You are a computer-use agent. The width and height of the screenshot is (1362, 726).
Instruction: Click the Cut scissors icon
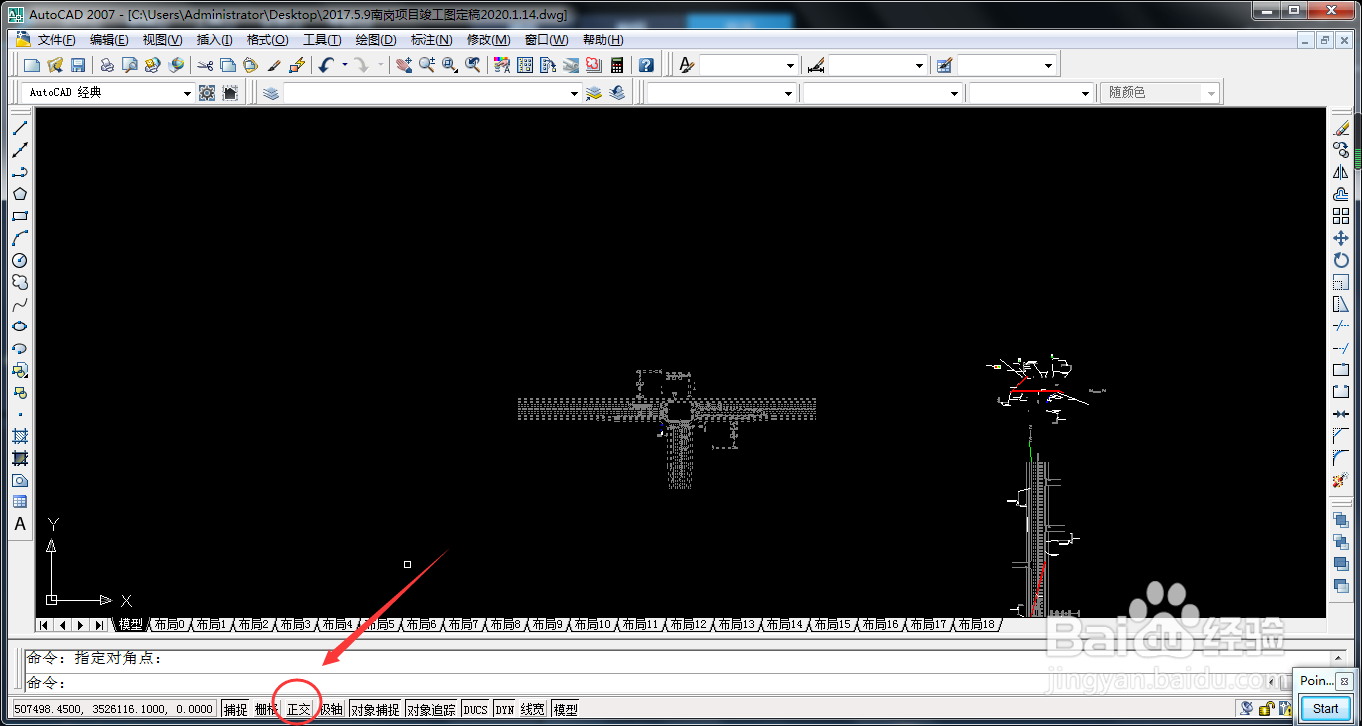205,65
